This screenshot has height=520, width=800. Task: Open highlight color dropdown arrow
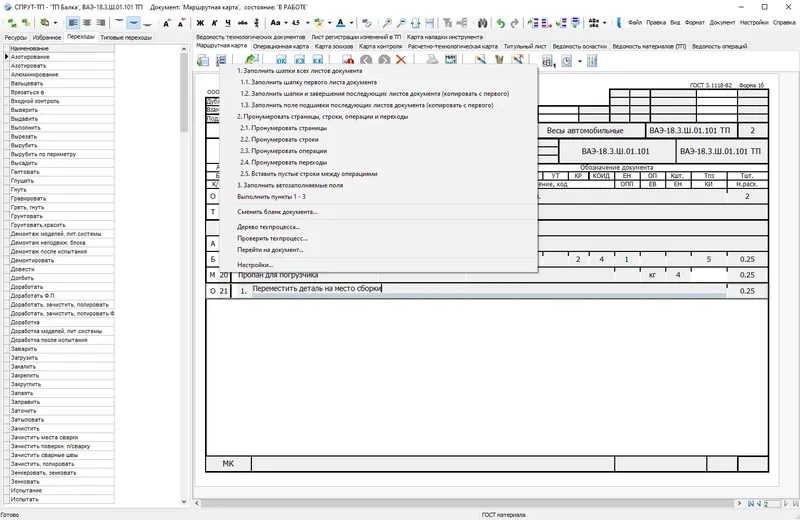tap(329, 23)
